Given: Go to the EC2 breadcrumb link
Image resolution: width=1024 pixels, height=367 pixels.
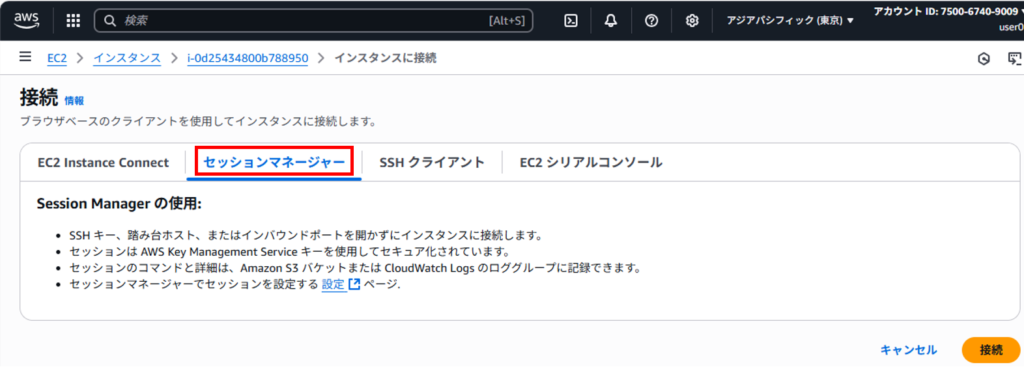Looking at the screenshot, I should coord(57,58).
